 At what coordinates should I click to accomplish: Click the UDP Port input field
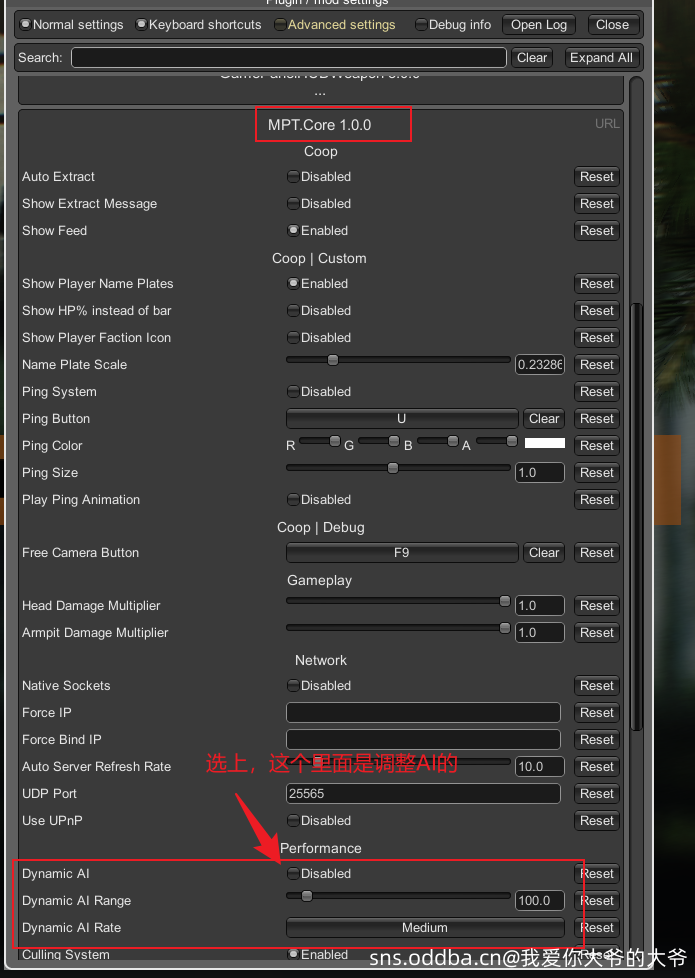[423, 794]
